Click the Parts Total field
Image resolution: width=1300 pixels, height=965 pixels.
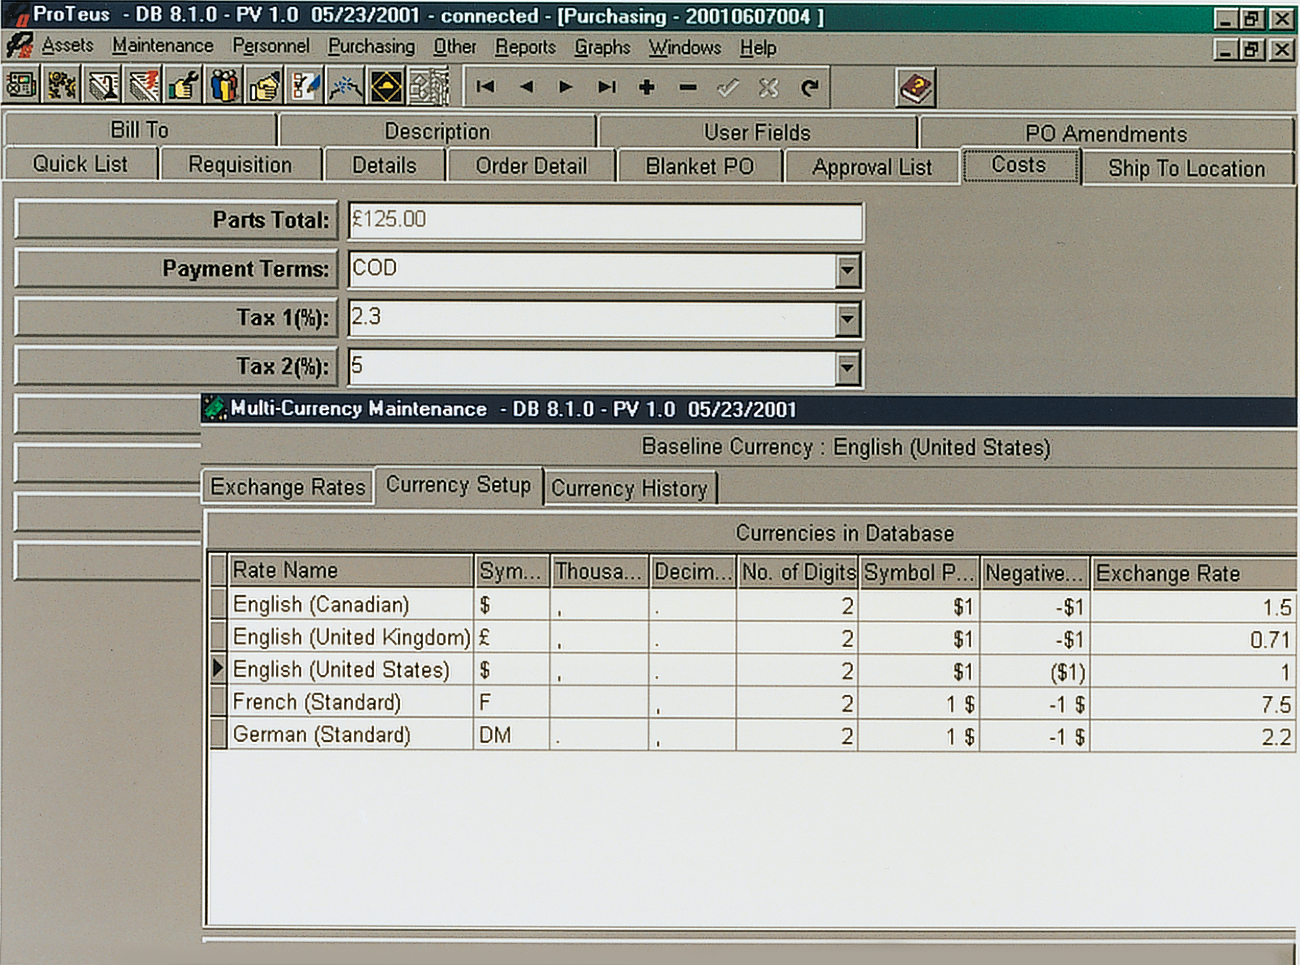click(x=605, y=221)
